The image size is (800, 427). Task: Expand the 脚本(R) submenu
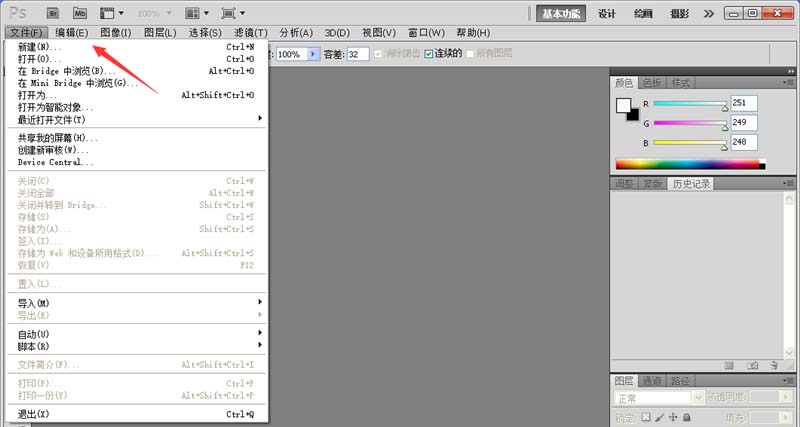click(136, 347)
